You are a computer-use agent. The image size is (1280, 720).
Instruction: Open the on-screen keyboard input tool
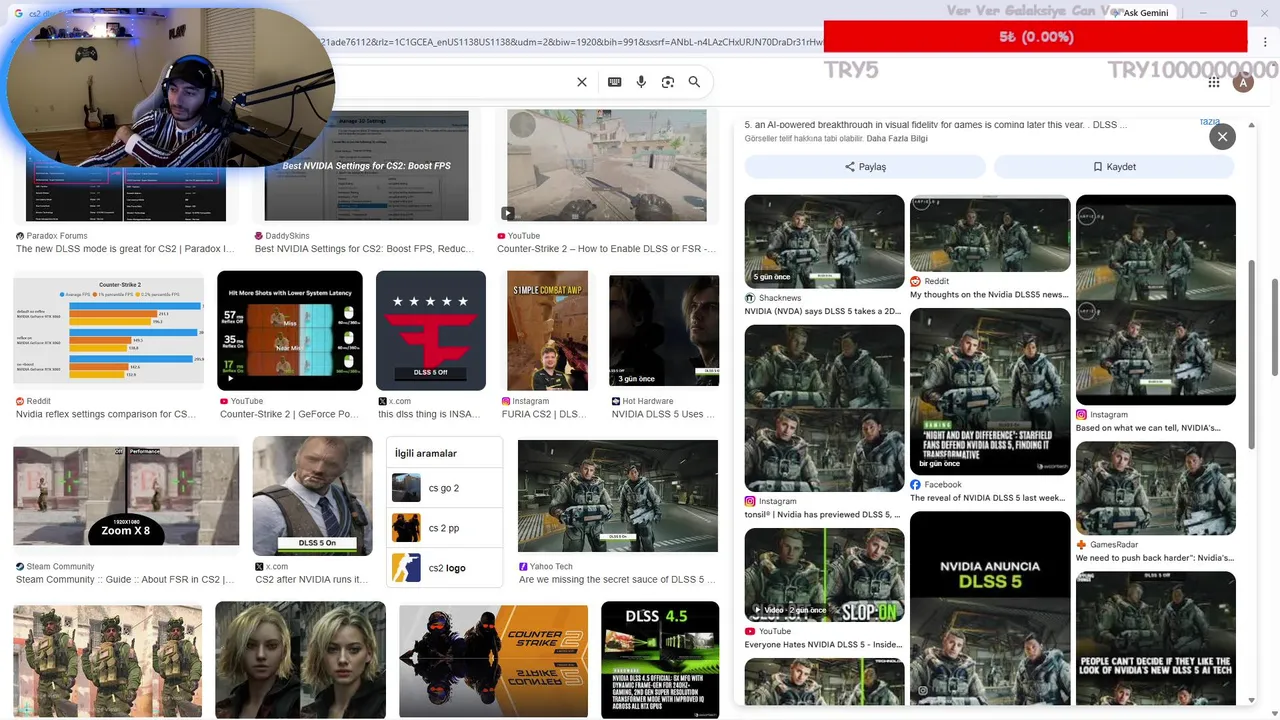614,82
